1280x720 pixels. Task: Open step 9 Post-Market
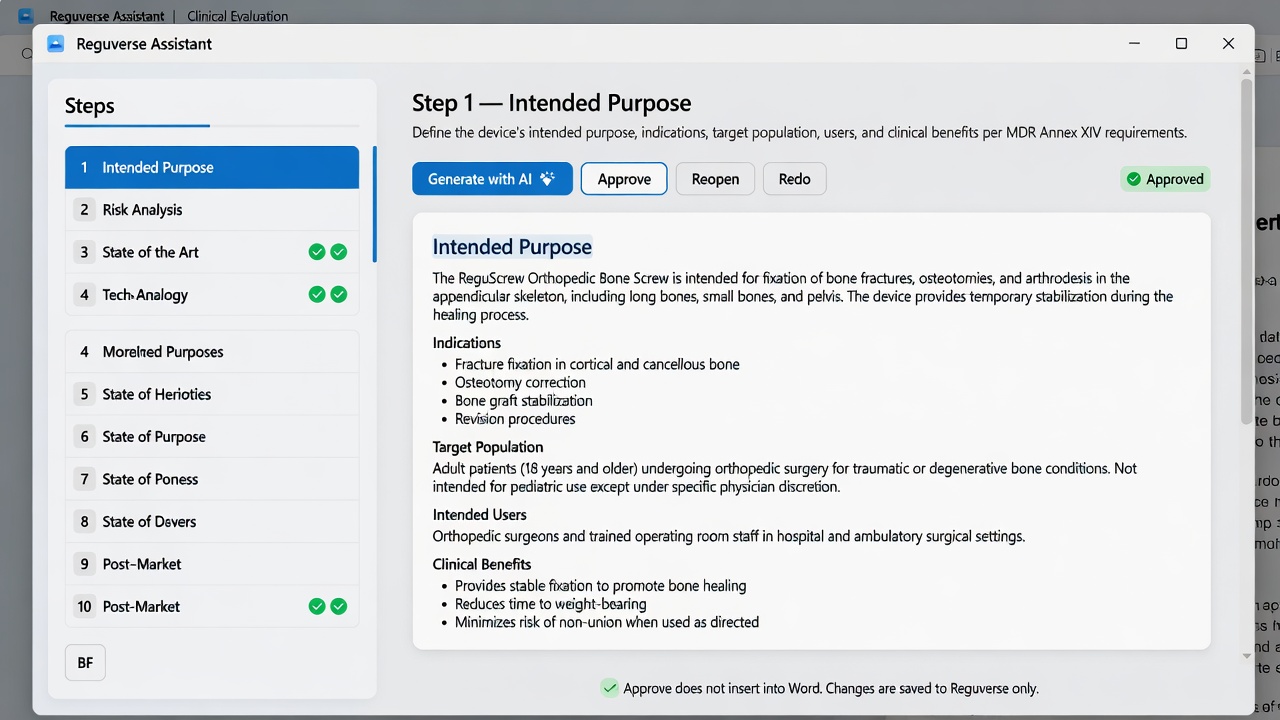[212, 564]
